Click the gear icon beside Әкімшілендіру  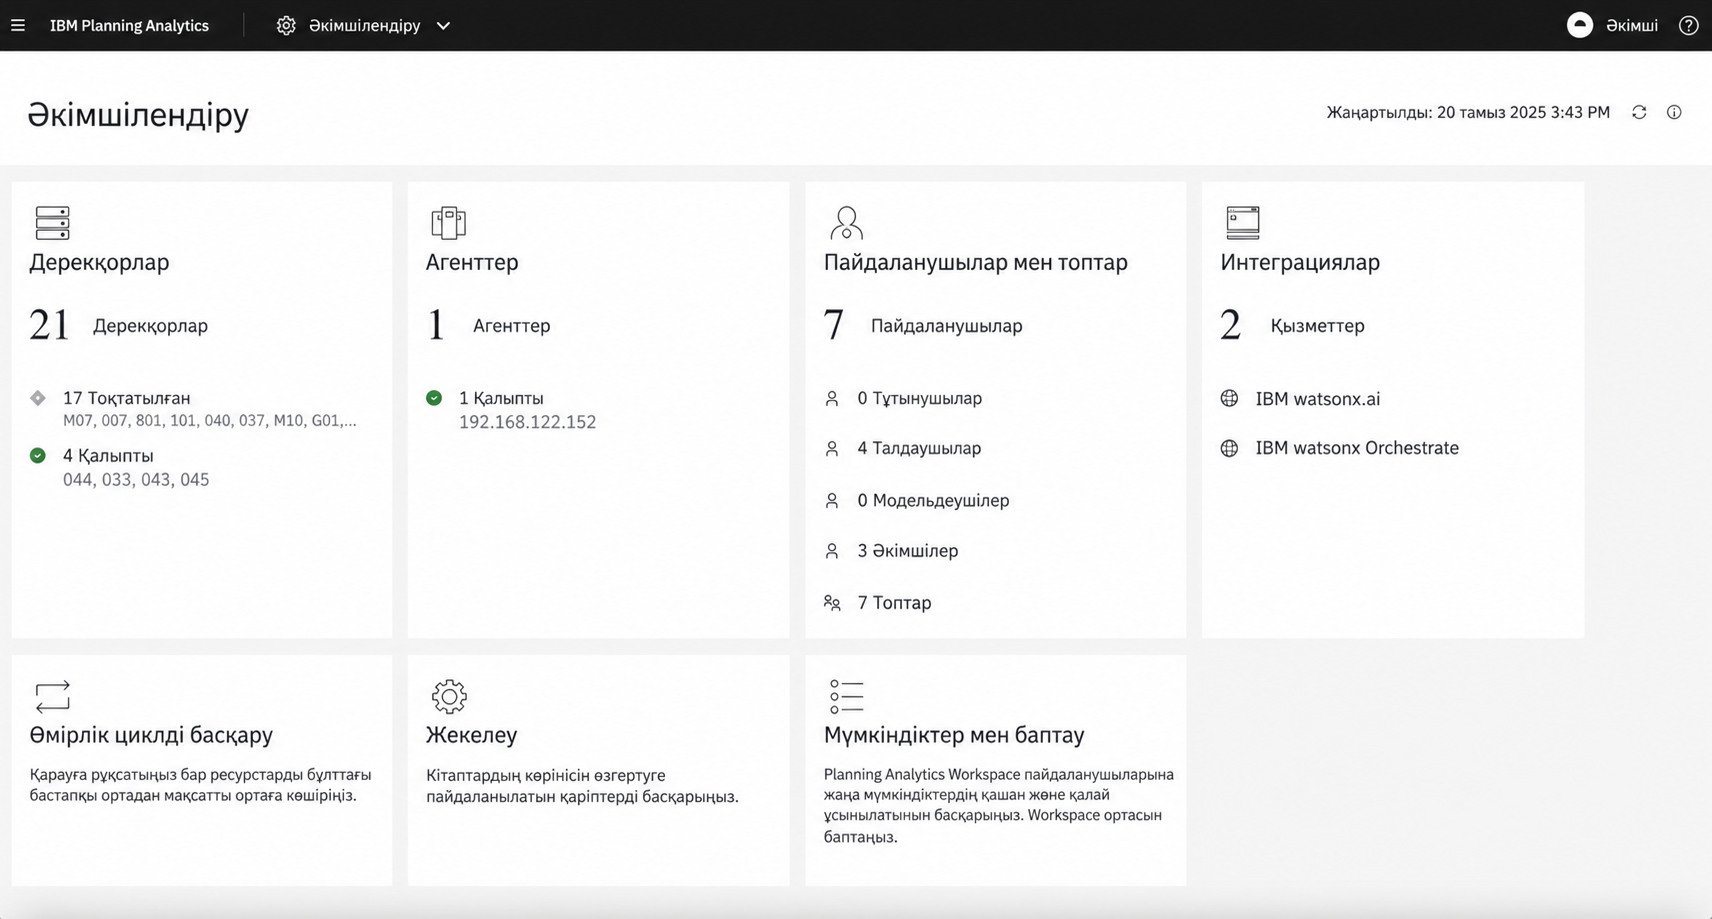[286, 25]
